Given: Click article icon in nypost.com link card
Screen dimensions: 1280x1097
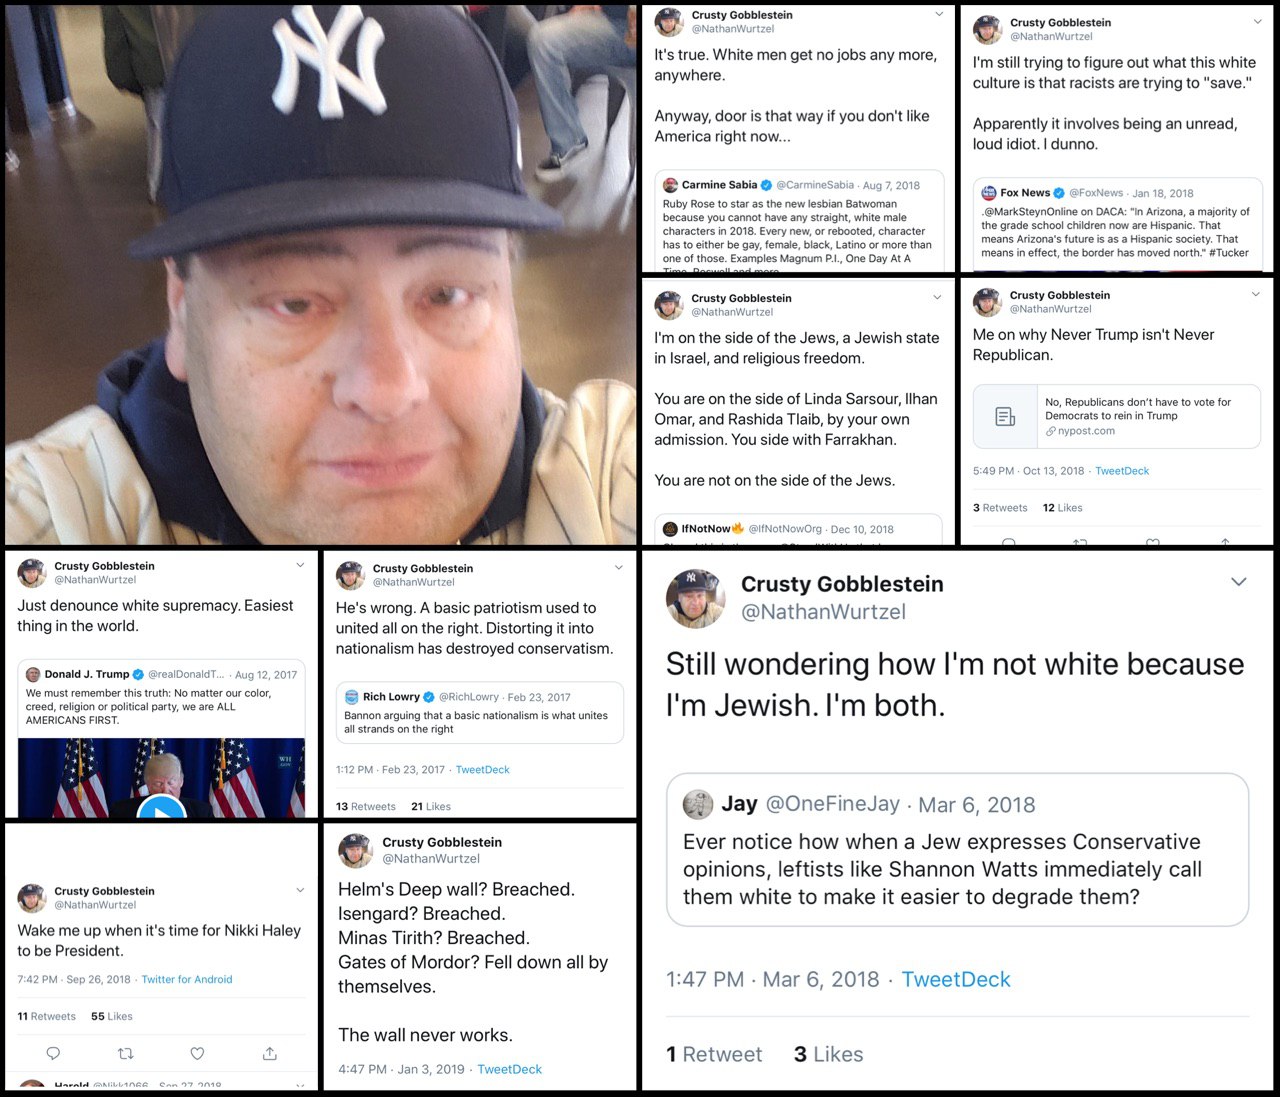Looking at the screenshot, I should tap(1005, 416).
